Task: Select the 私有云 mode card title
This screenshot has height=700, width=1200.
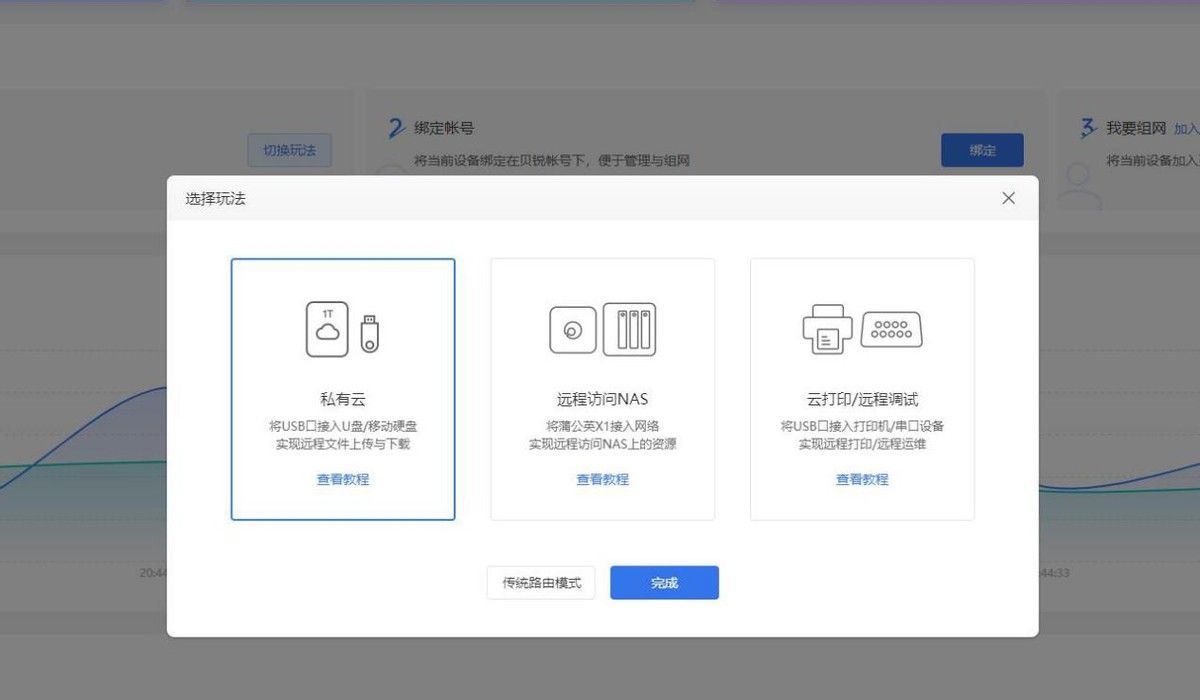Action: 342,399
